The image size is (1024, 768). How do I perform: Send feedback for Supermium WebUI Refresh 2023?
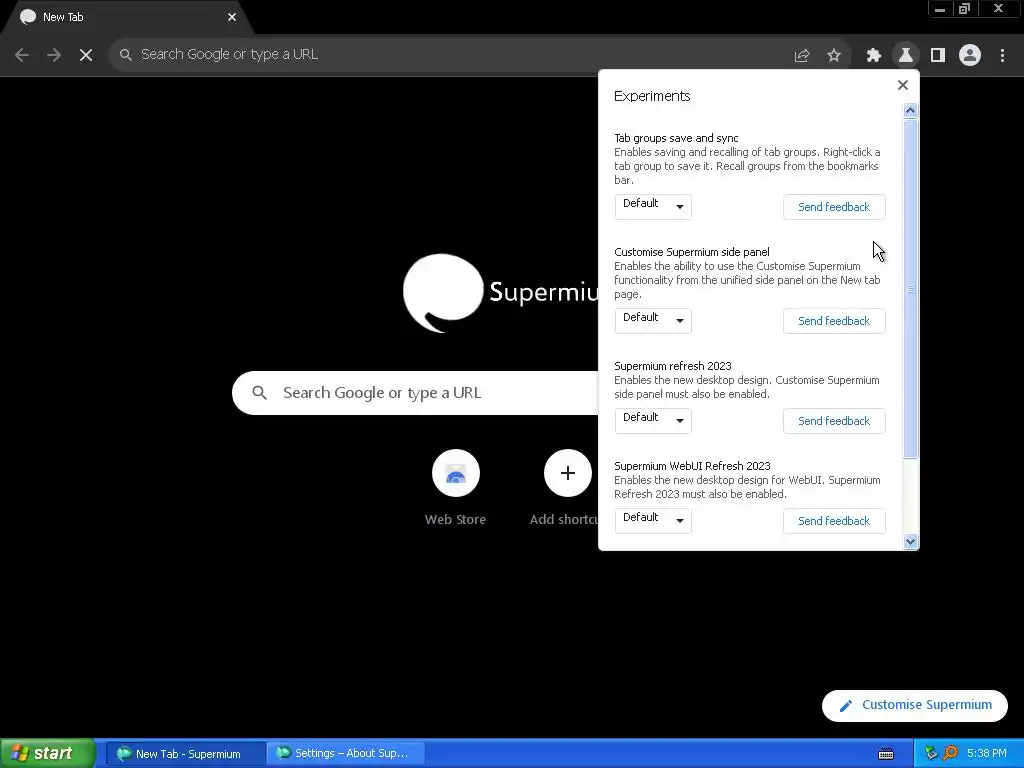point(834,521)
